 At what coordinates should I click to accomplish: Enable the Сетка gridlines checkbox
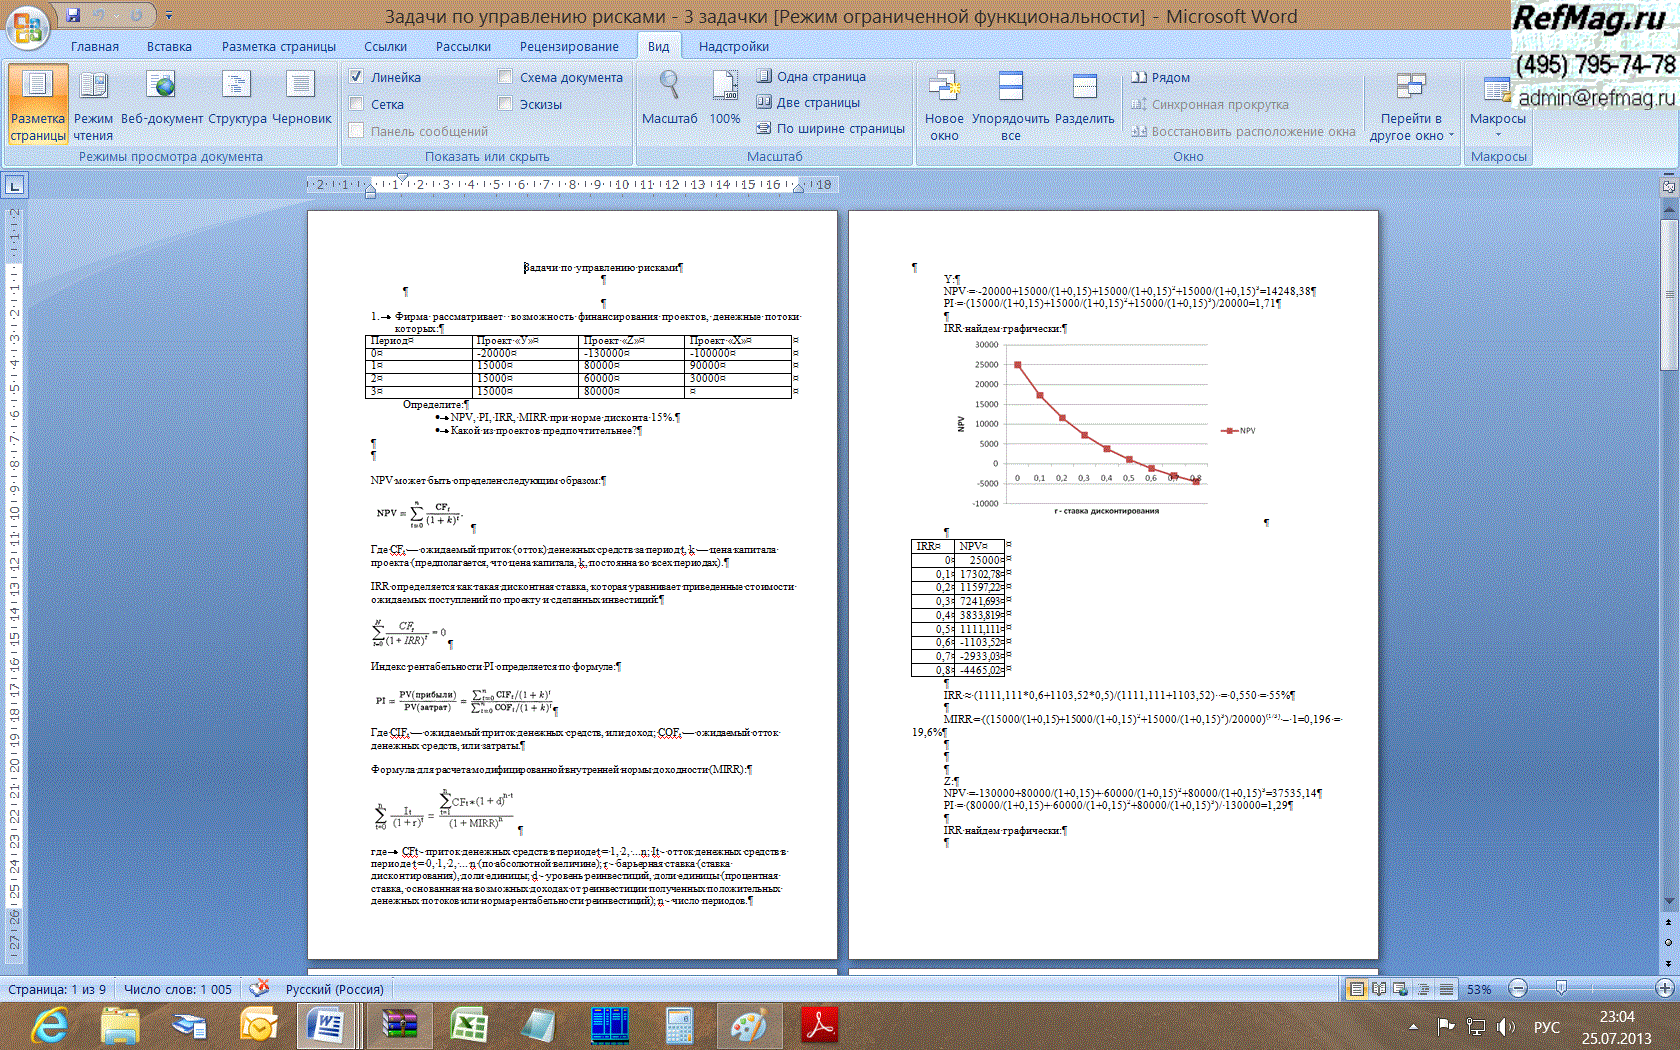pos(356,104)
